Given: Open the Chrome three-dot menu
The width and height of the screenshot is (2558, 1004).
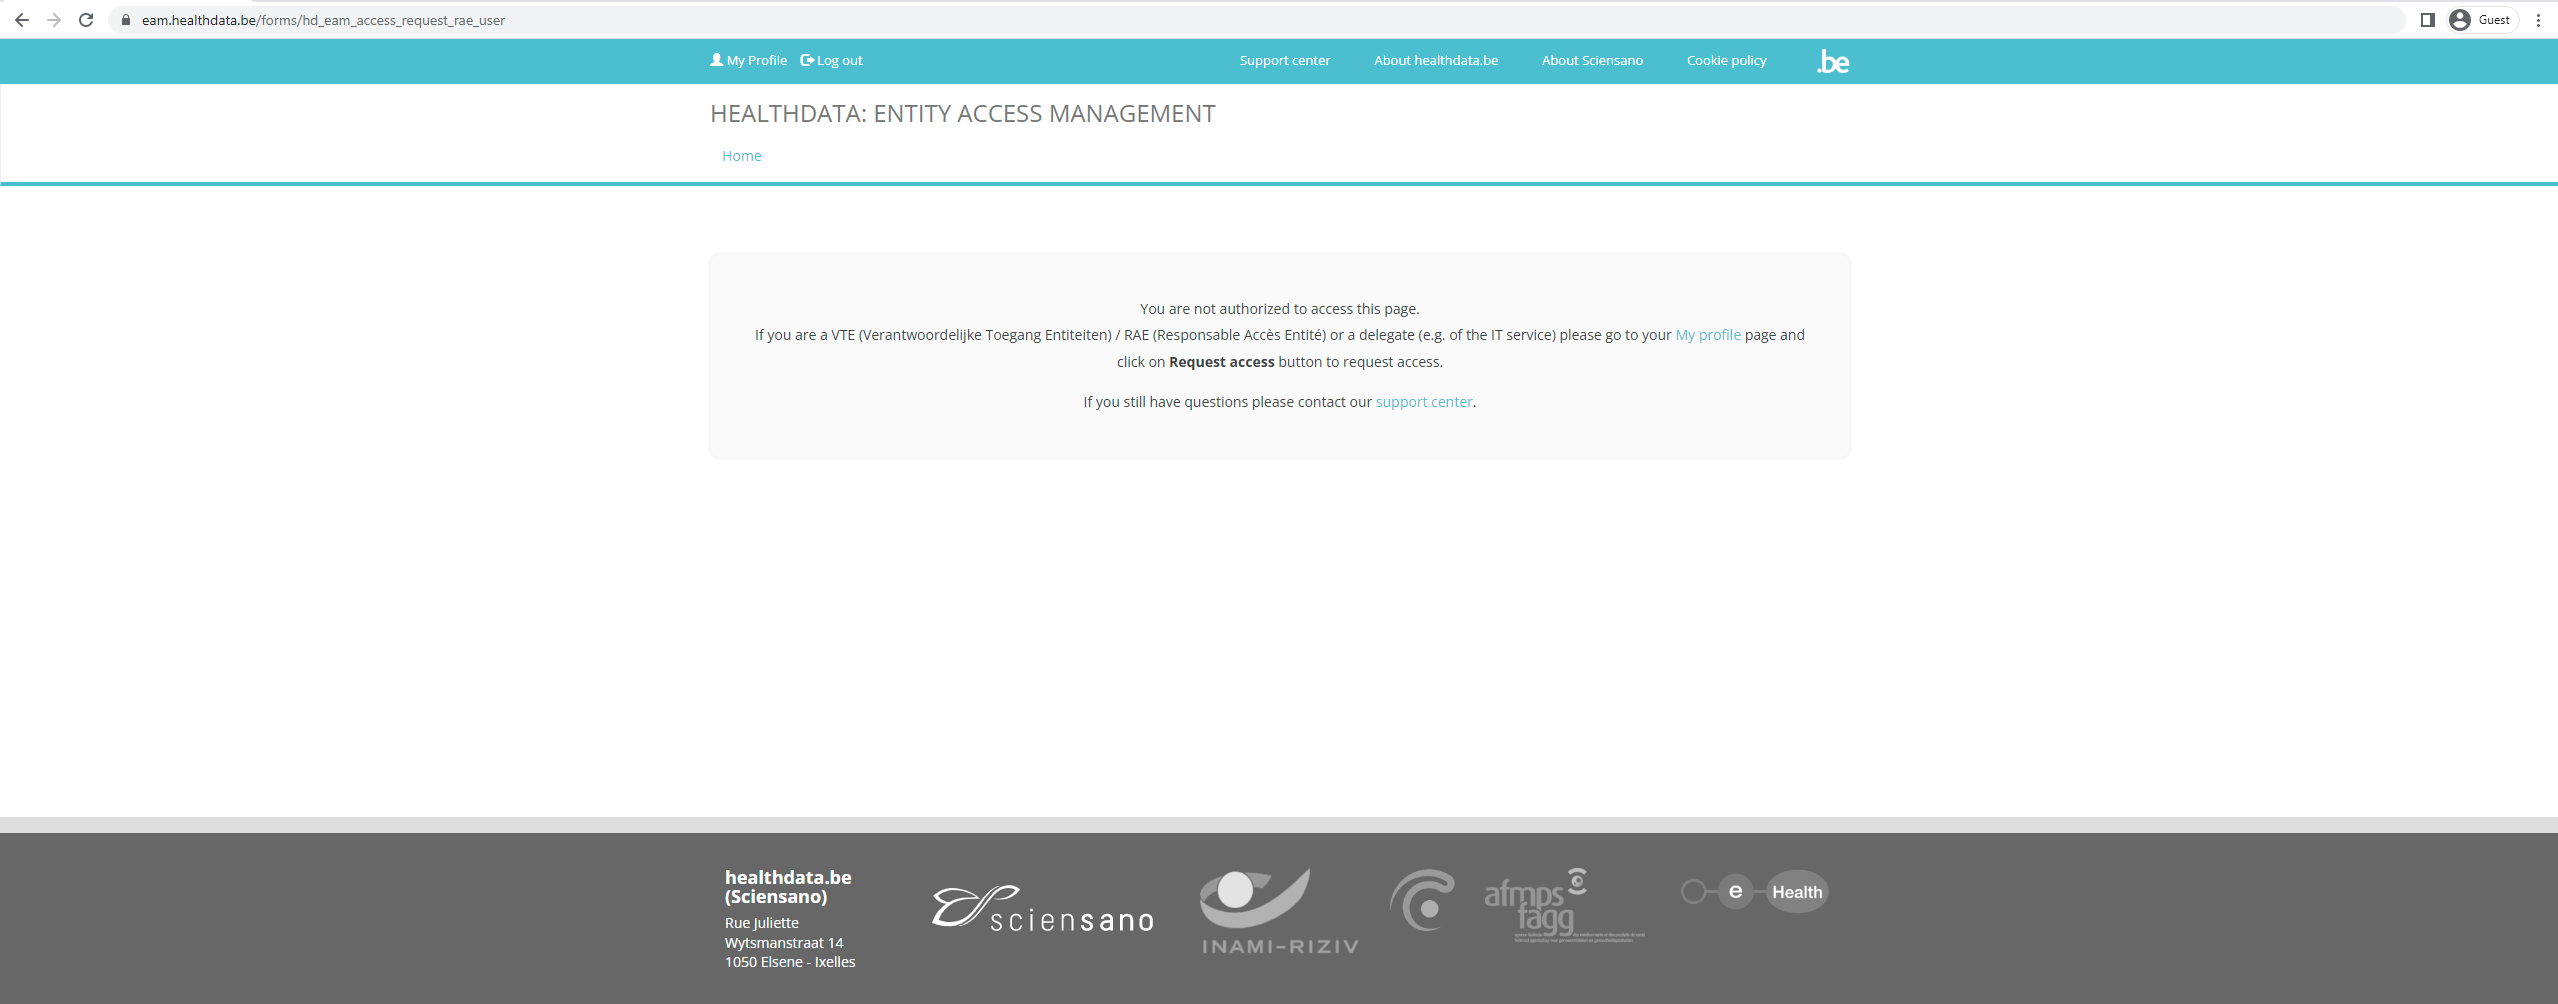Looking at the screenshot, I should [x=2538, y=20].
